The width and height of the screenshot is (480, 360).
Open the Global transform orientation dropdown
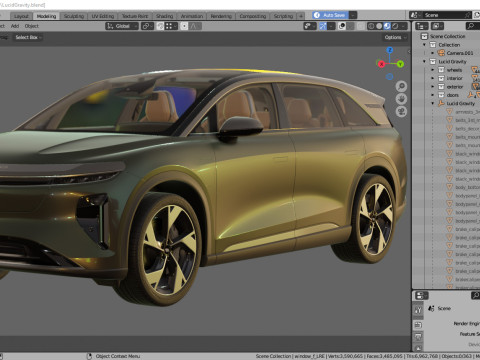coord(122,26)
